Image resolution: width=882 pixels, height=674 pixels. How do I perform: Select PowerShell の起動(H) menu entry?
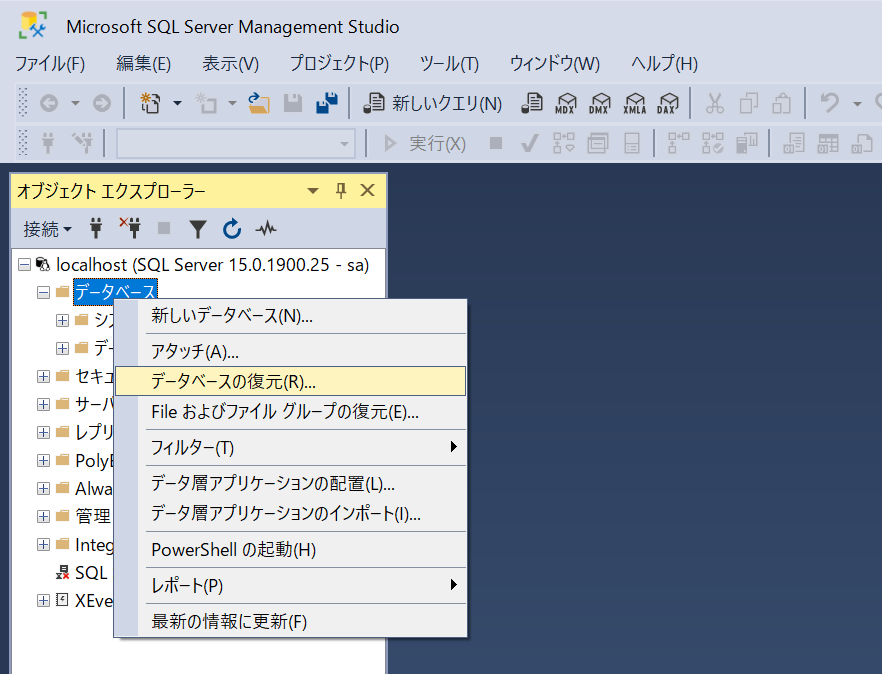(x=290, y=550)
